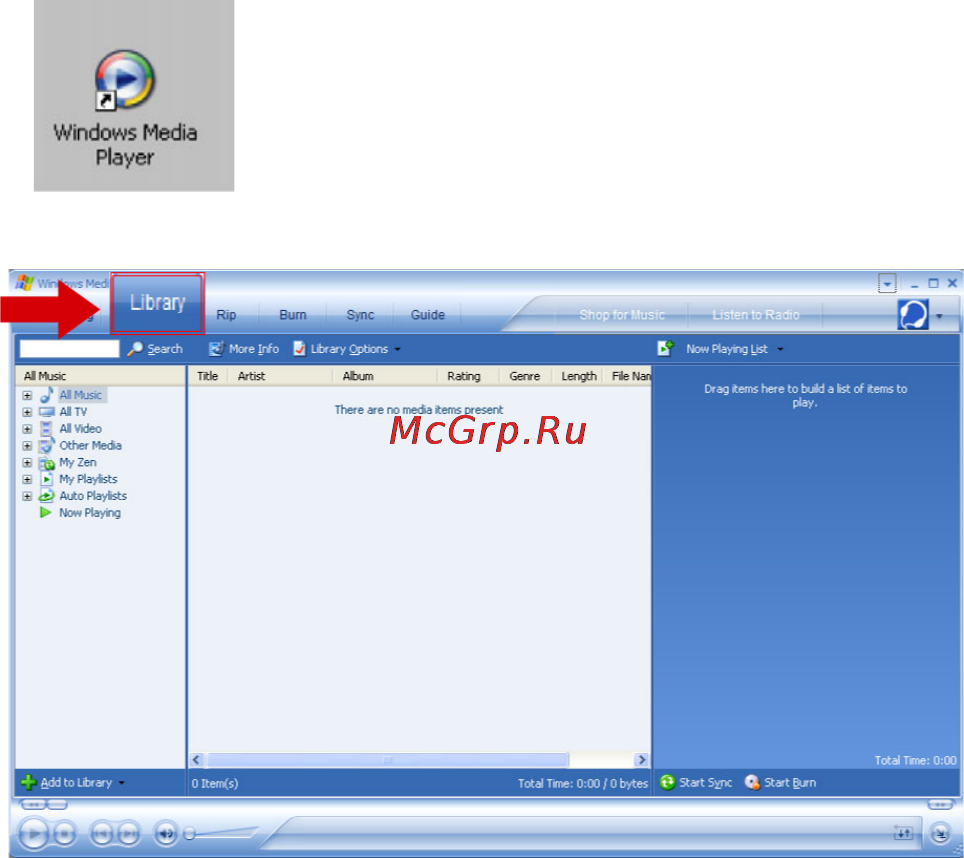
Task: Expand the Other Media tree node
Action: point(27,446)
